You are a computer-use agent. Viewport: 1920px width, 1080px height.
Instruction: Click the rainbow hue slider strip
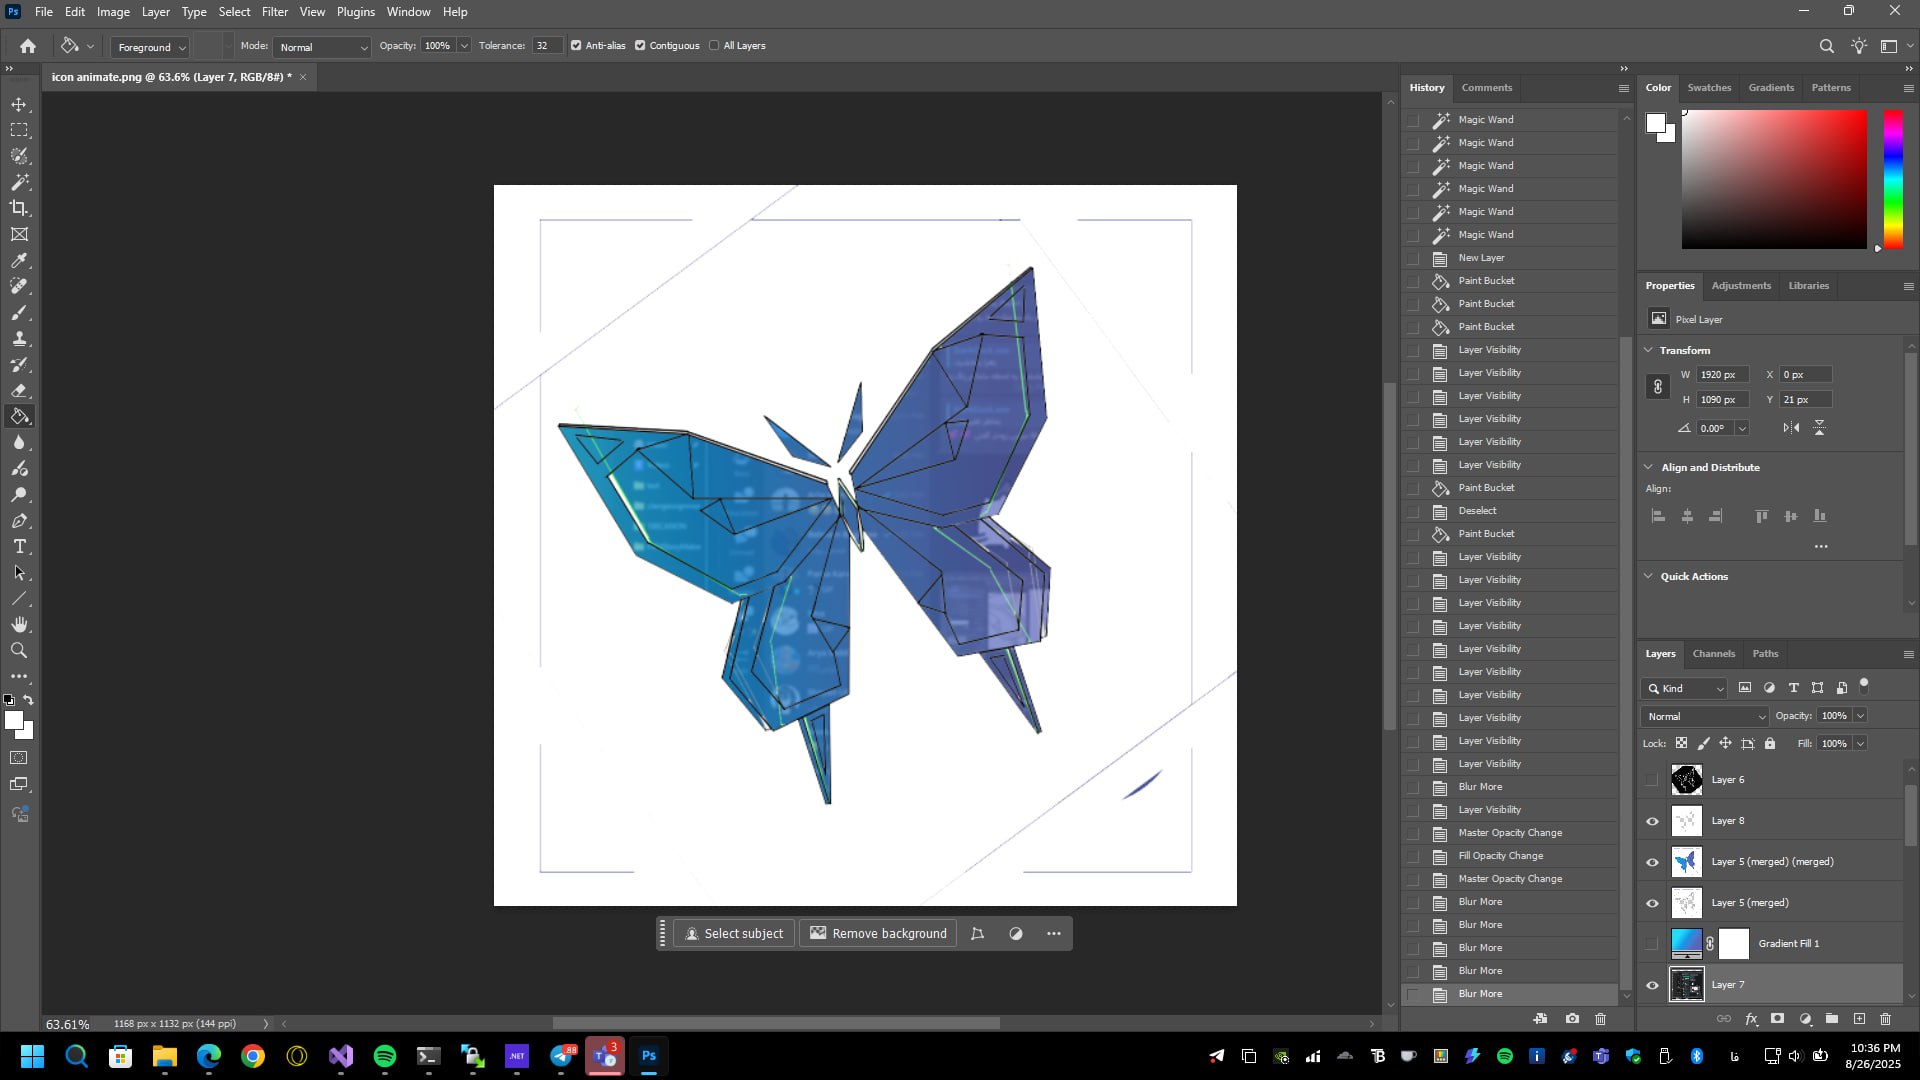[x=1892, y=180]
